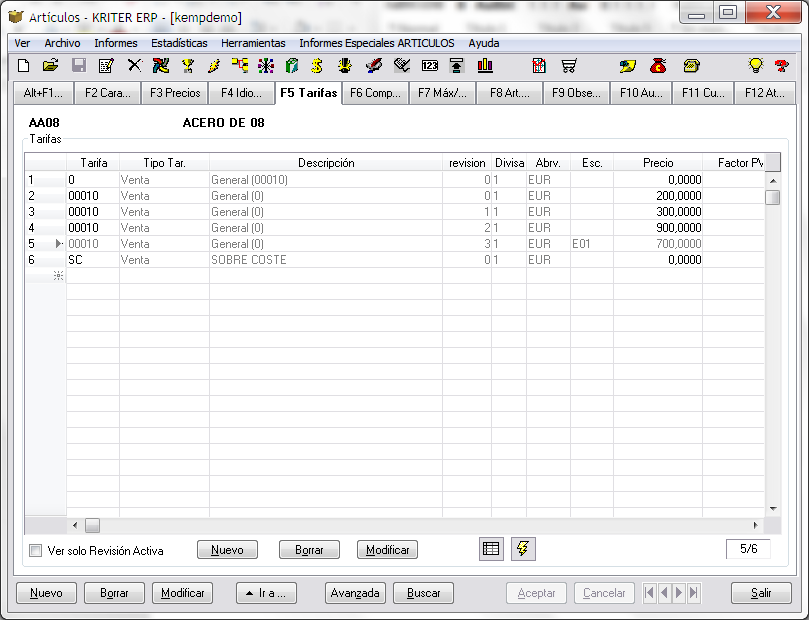Click Nuevo button in Tarifas panel
809x620 pixels.
[x=227, y=550]
